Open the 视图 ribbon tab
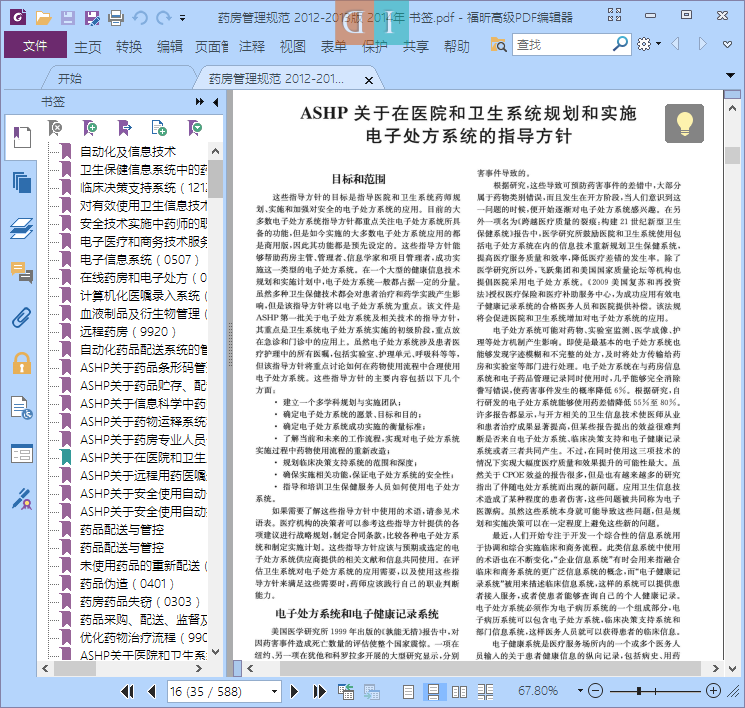The height and width of the screenshot is (708, 745). (292, 47)
